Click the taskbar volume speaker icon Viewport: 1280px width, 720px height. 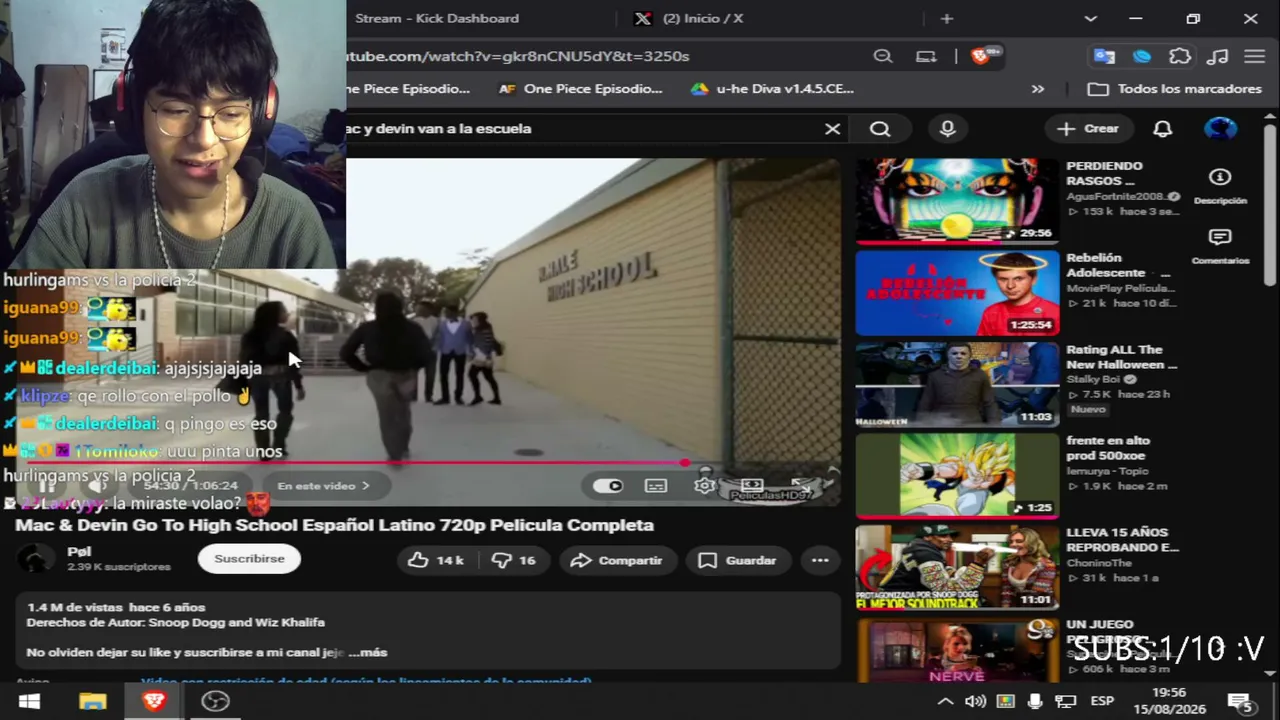(x=975, y=701)
